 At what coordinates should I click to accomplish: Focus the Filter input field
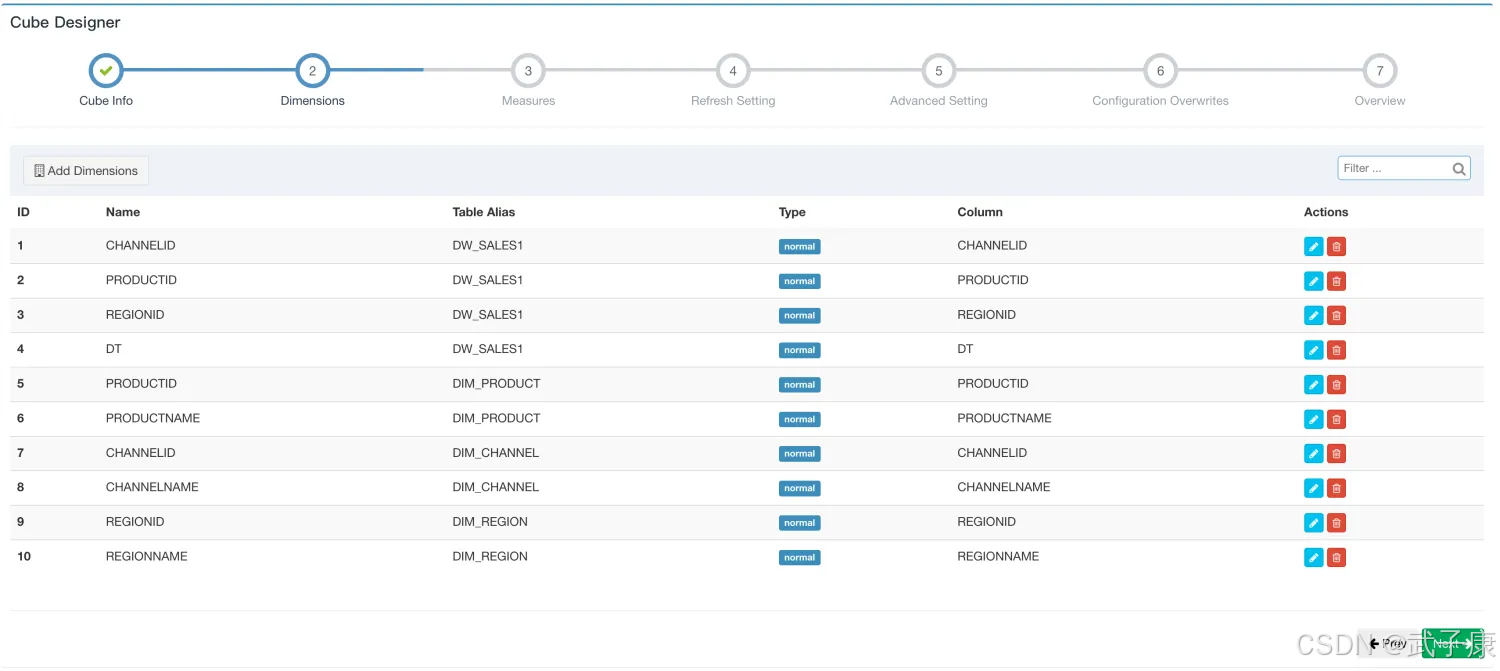click(x=1394, y=169)
